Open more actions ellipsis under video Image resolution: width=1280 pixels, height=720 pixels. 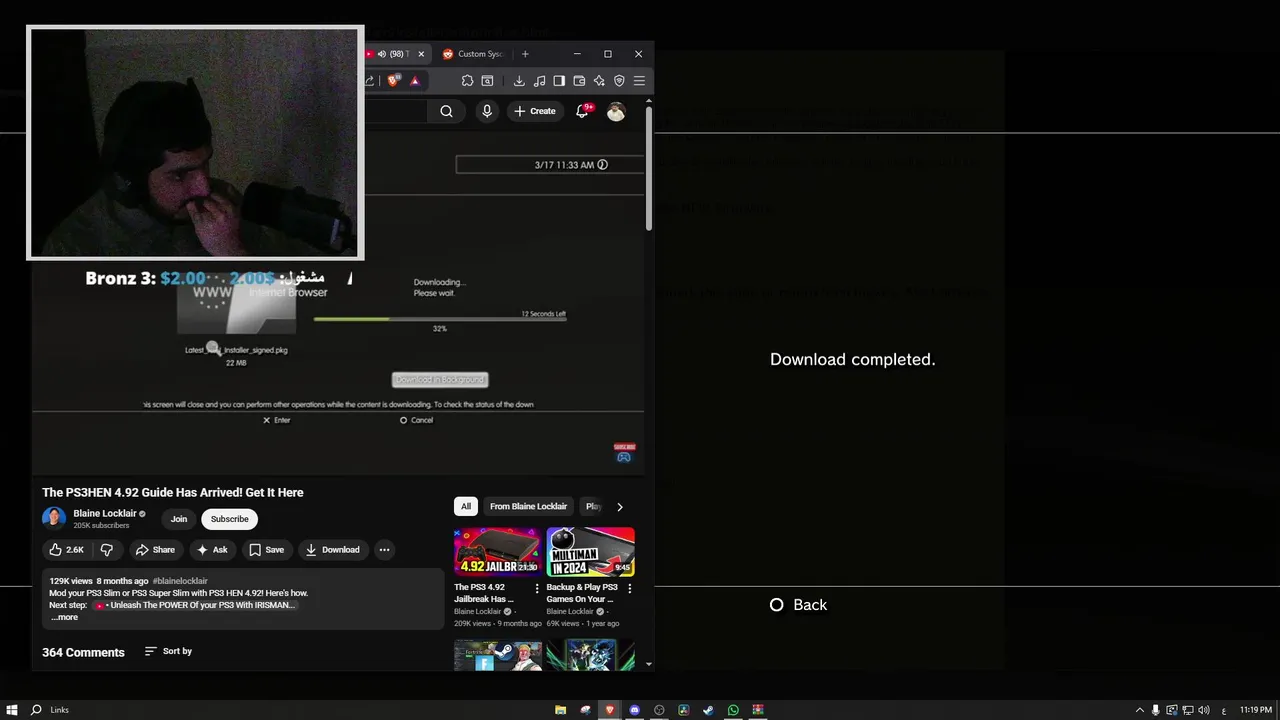(x=384, y=549)
